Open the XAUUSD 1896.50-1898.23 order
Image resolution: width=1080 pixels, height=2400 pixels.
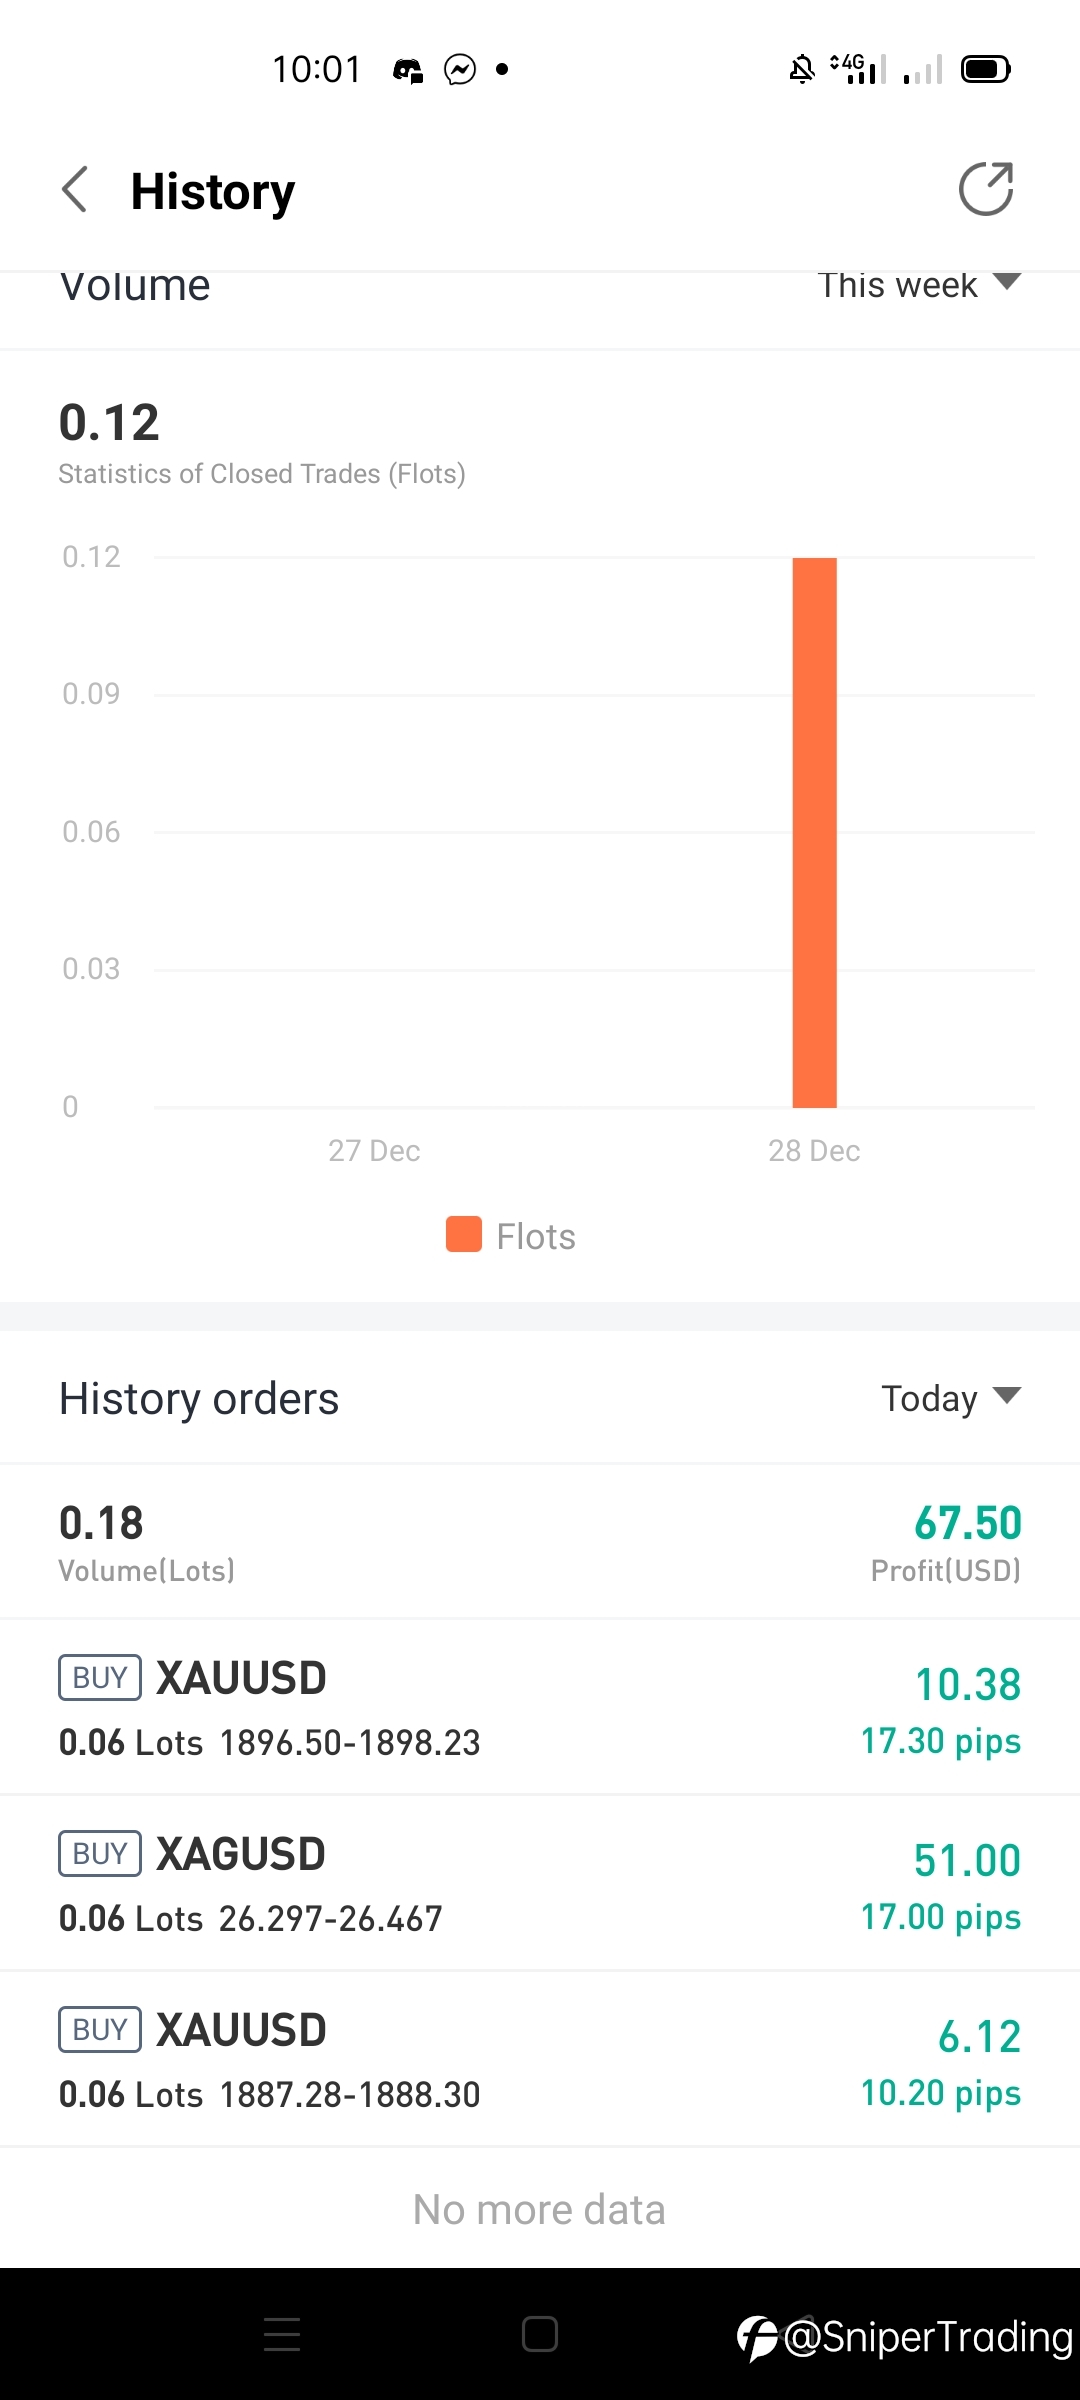[x=540, y=1707]
